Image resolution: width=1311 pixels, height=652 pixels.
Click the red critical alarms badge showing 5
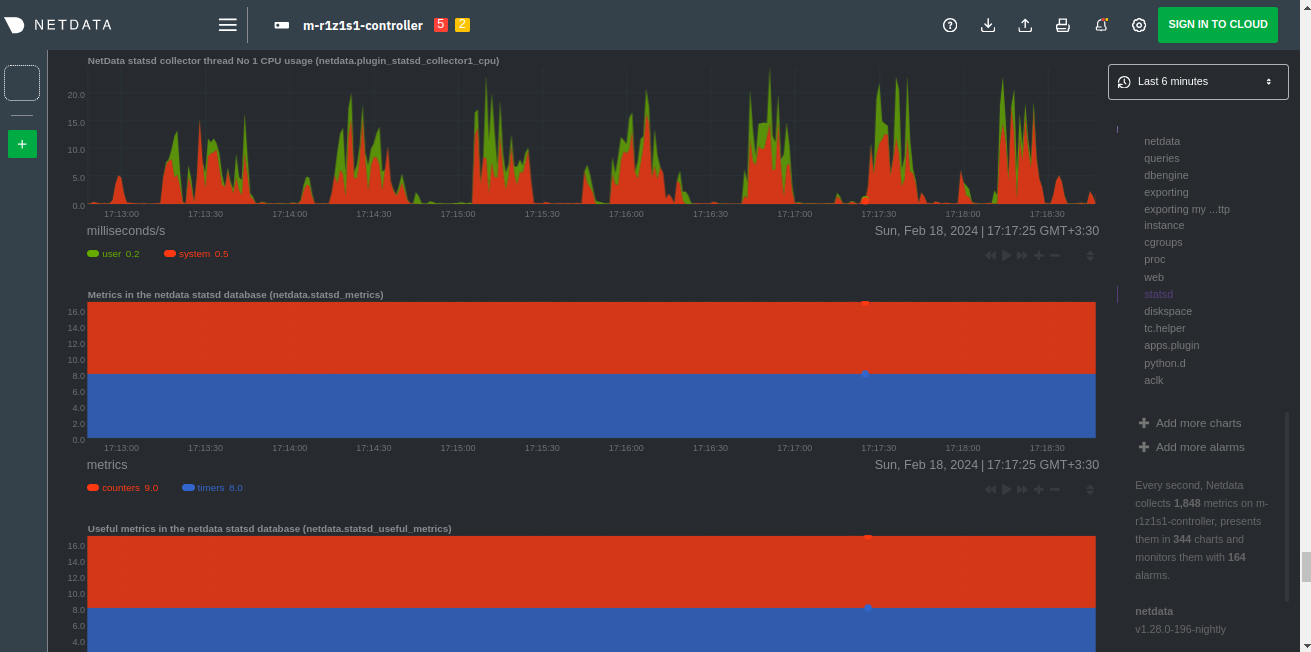441,24
